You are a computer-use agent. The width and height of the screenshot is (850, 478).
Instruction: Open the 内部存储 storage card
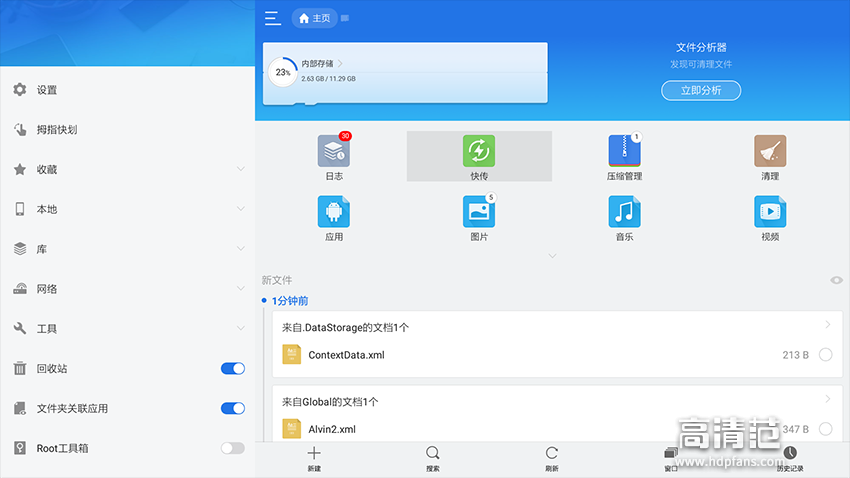click(405, 73)
